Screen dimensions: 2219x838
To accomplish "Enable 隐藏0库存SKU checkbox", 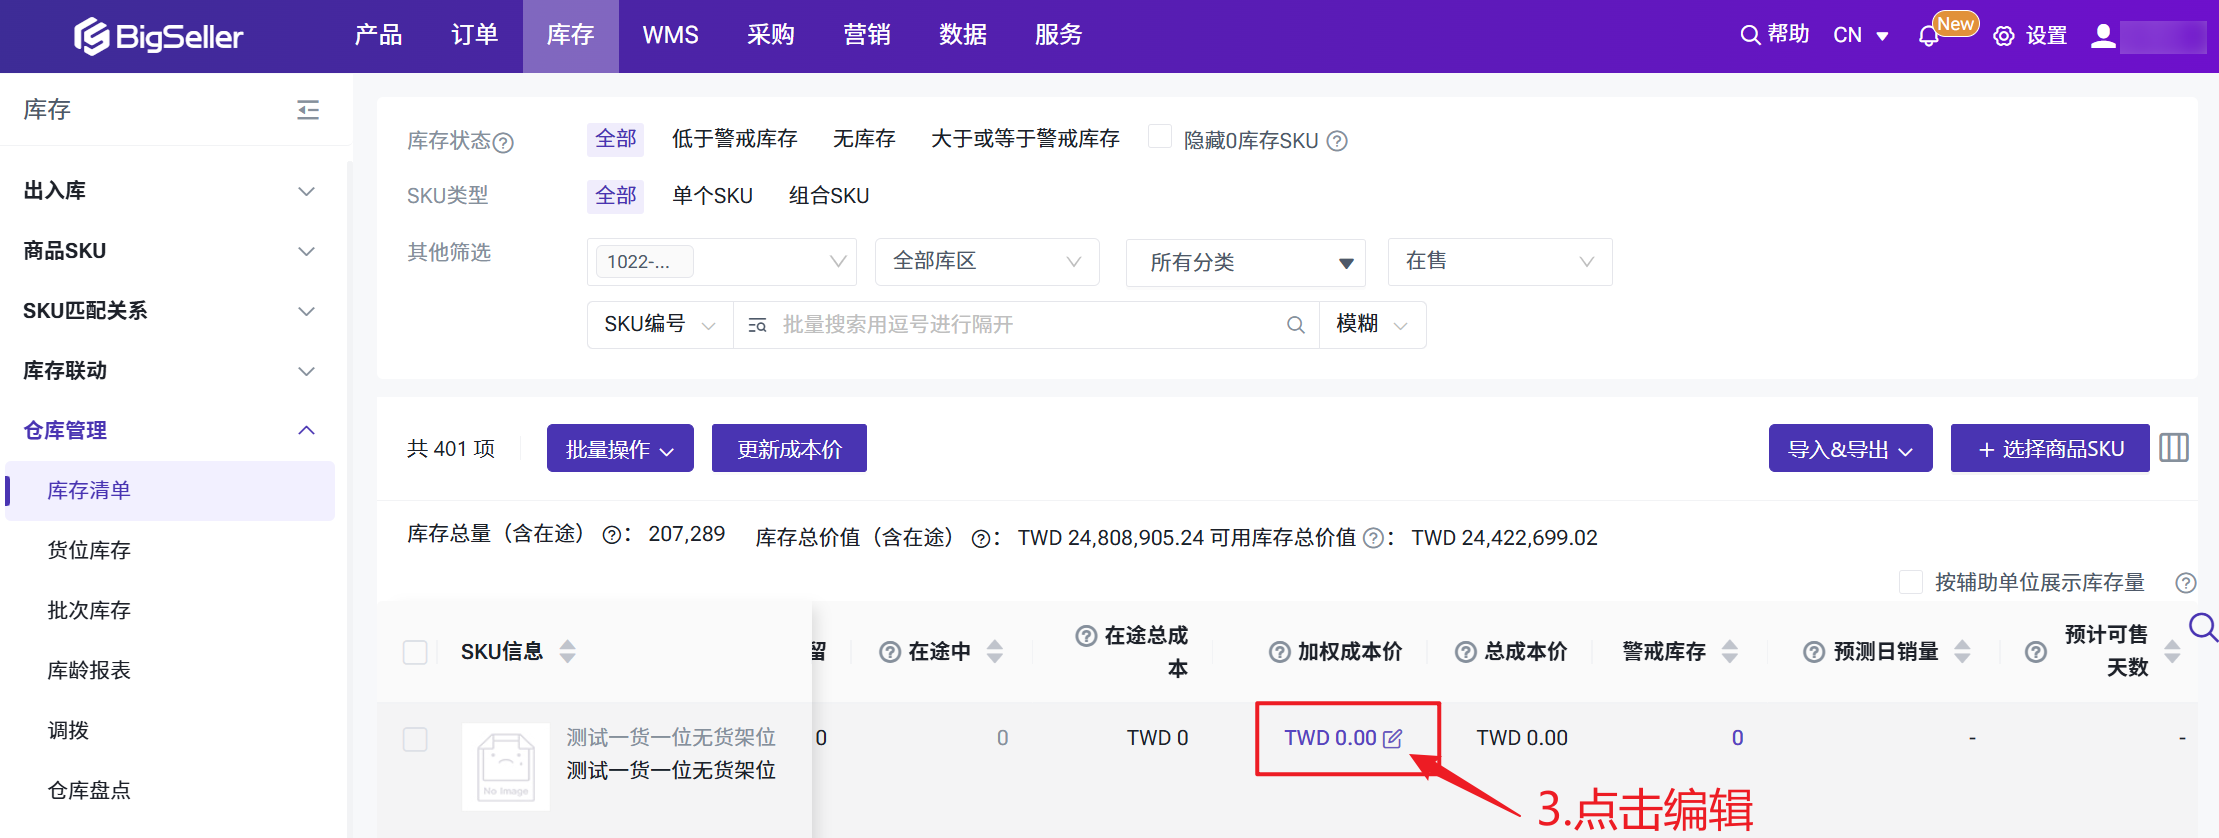I will [x=1160, y=137].
